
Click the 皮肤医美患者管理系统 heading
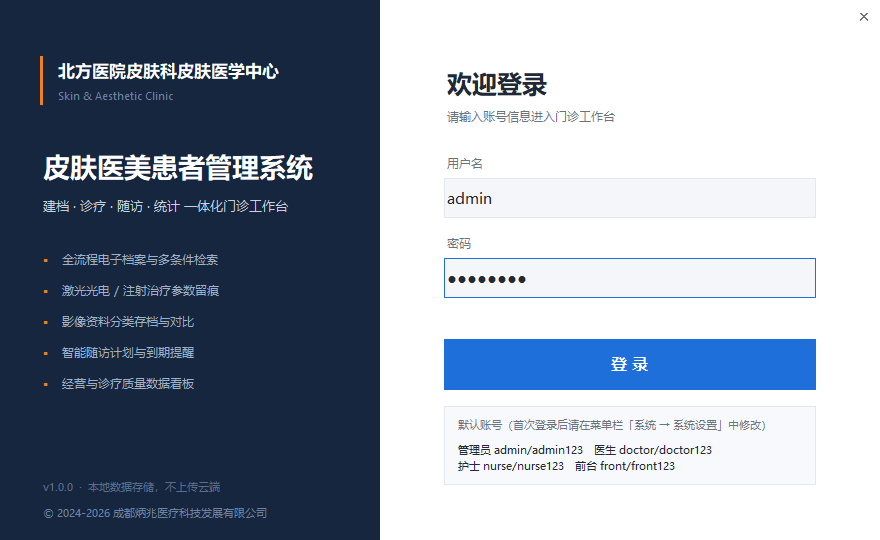pos(178,168)
